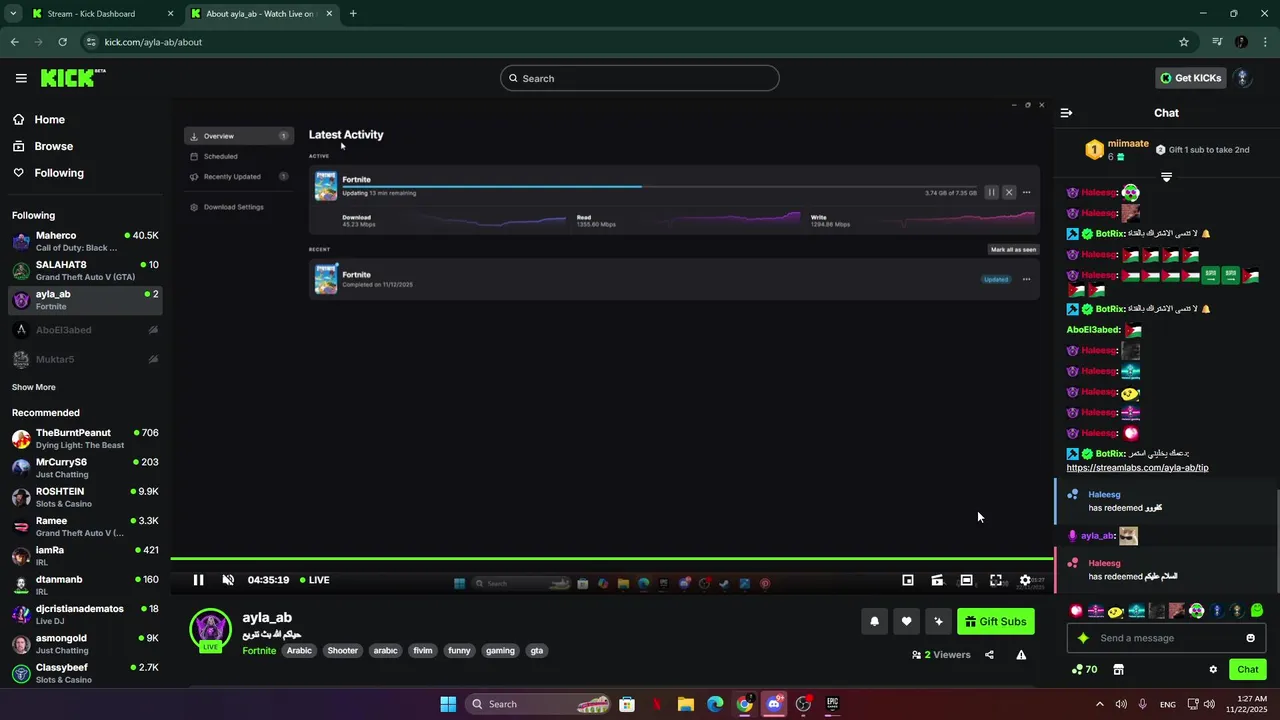Pause the live stream
This screenshot has width=1280, height=720.
click(x=198, y=580)
